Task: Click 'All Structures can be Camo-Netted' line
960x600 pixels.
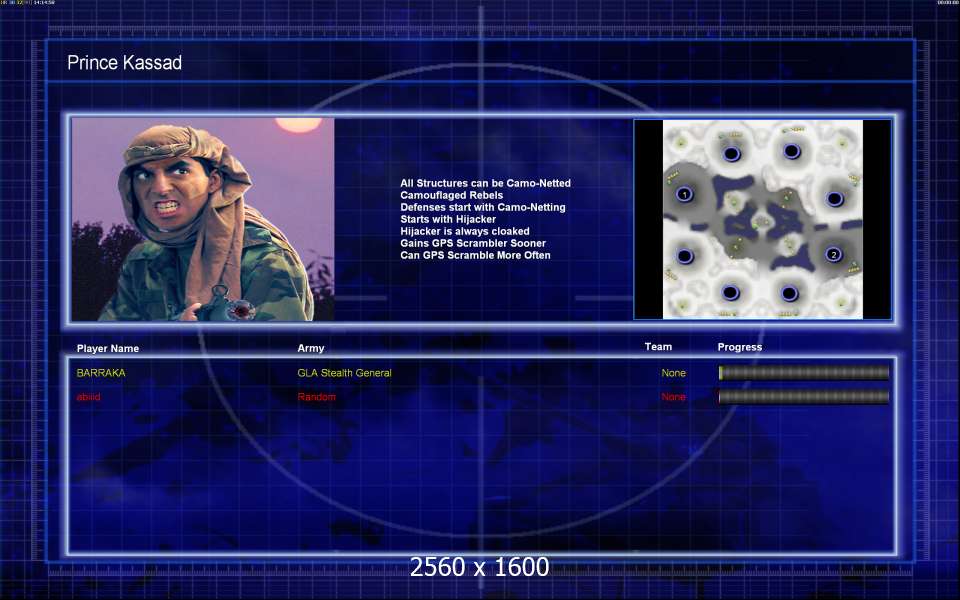Action: 486,183
